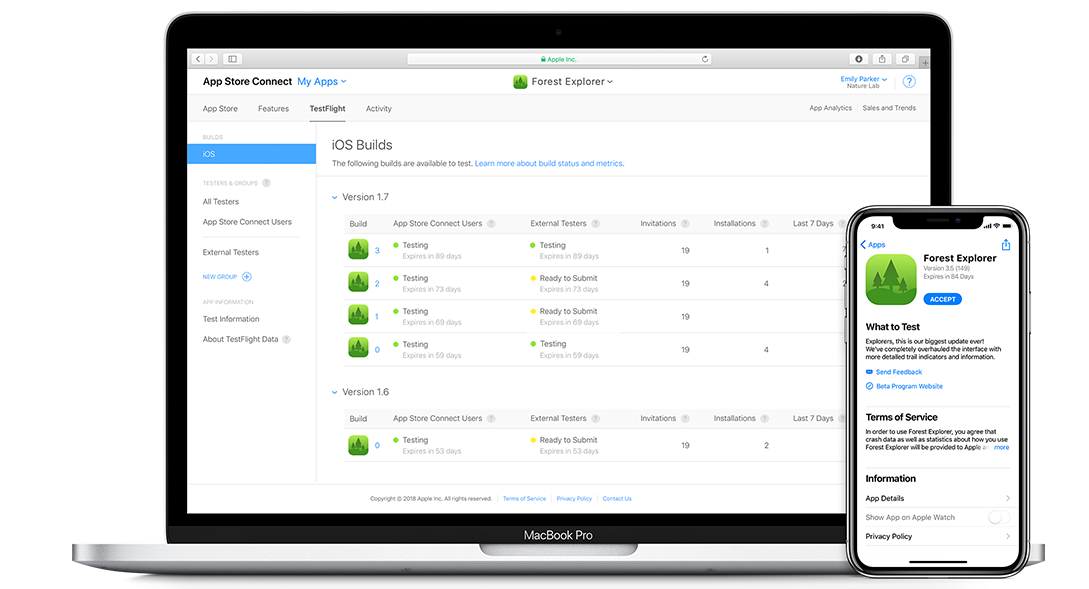Click the Forest Explorer icon for build 3
Viewport: 1089px width, 589px height.
pyautogui.click(x=358, y=250)
